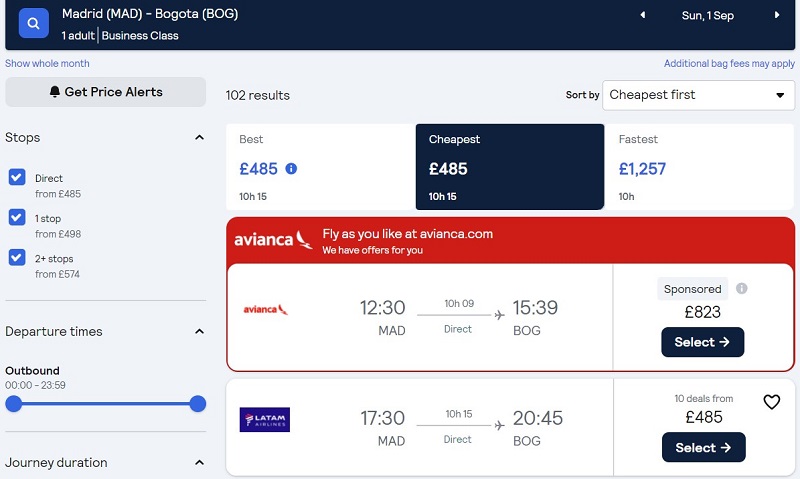Switch to the Fastest tab
This screenshot has height=479, width=800.
click(x=699, y=167)
